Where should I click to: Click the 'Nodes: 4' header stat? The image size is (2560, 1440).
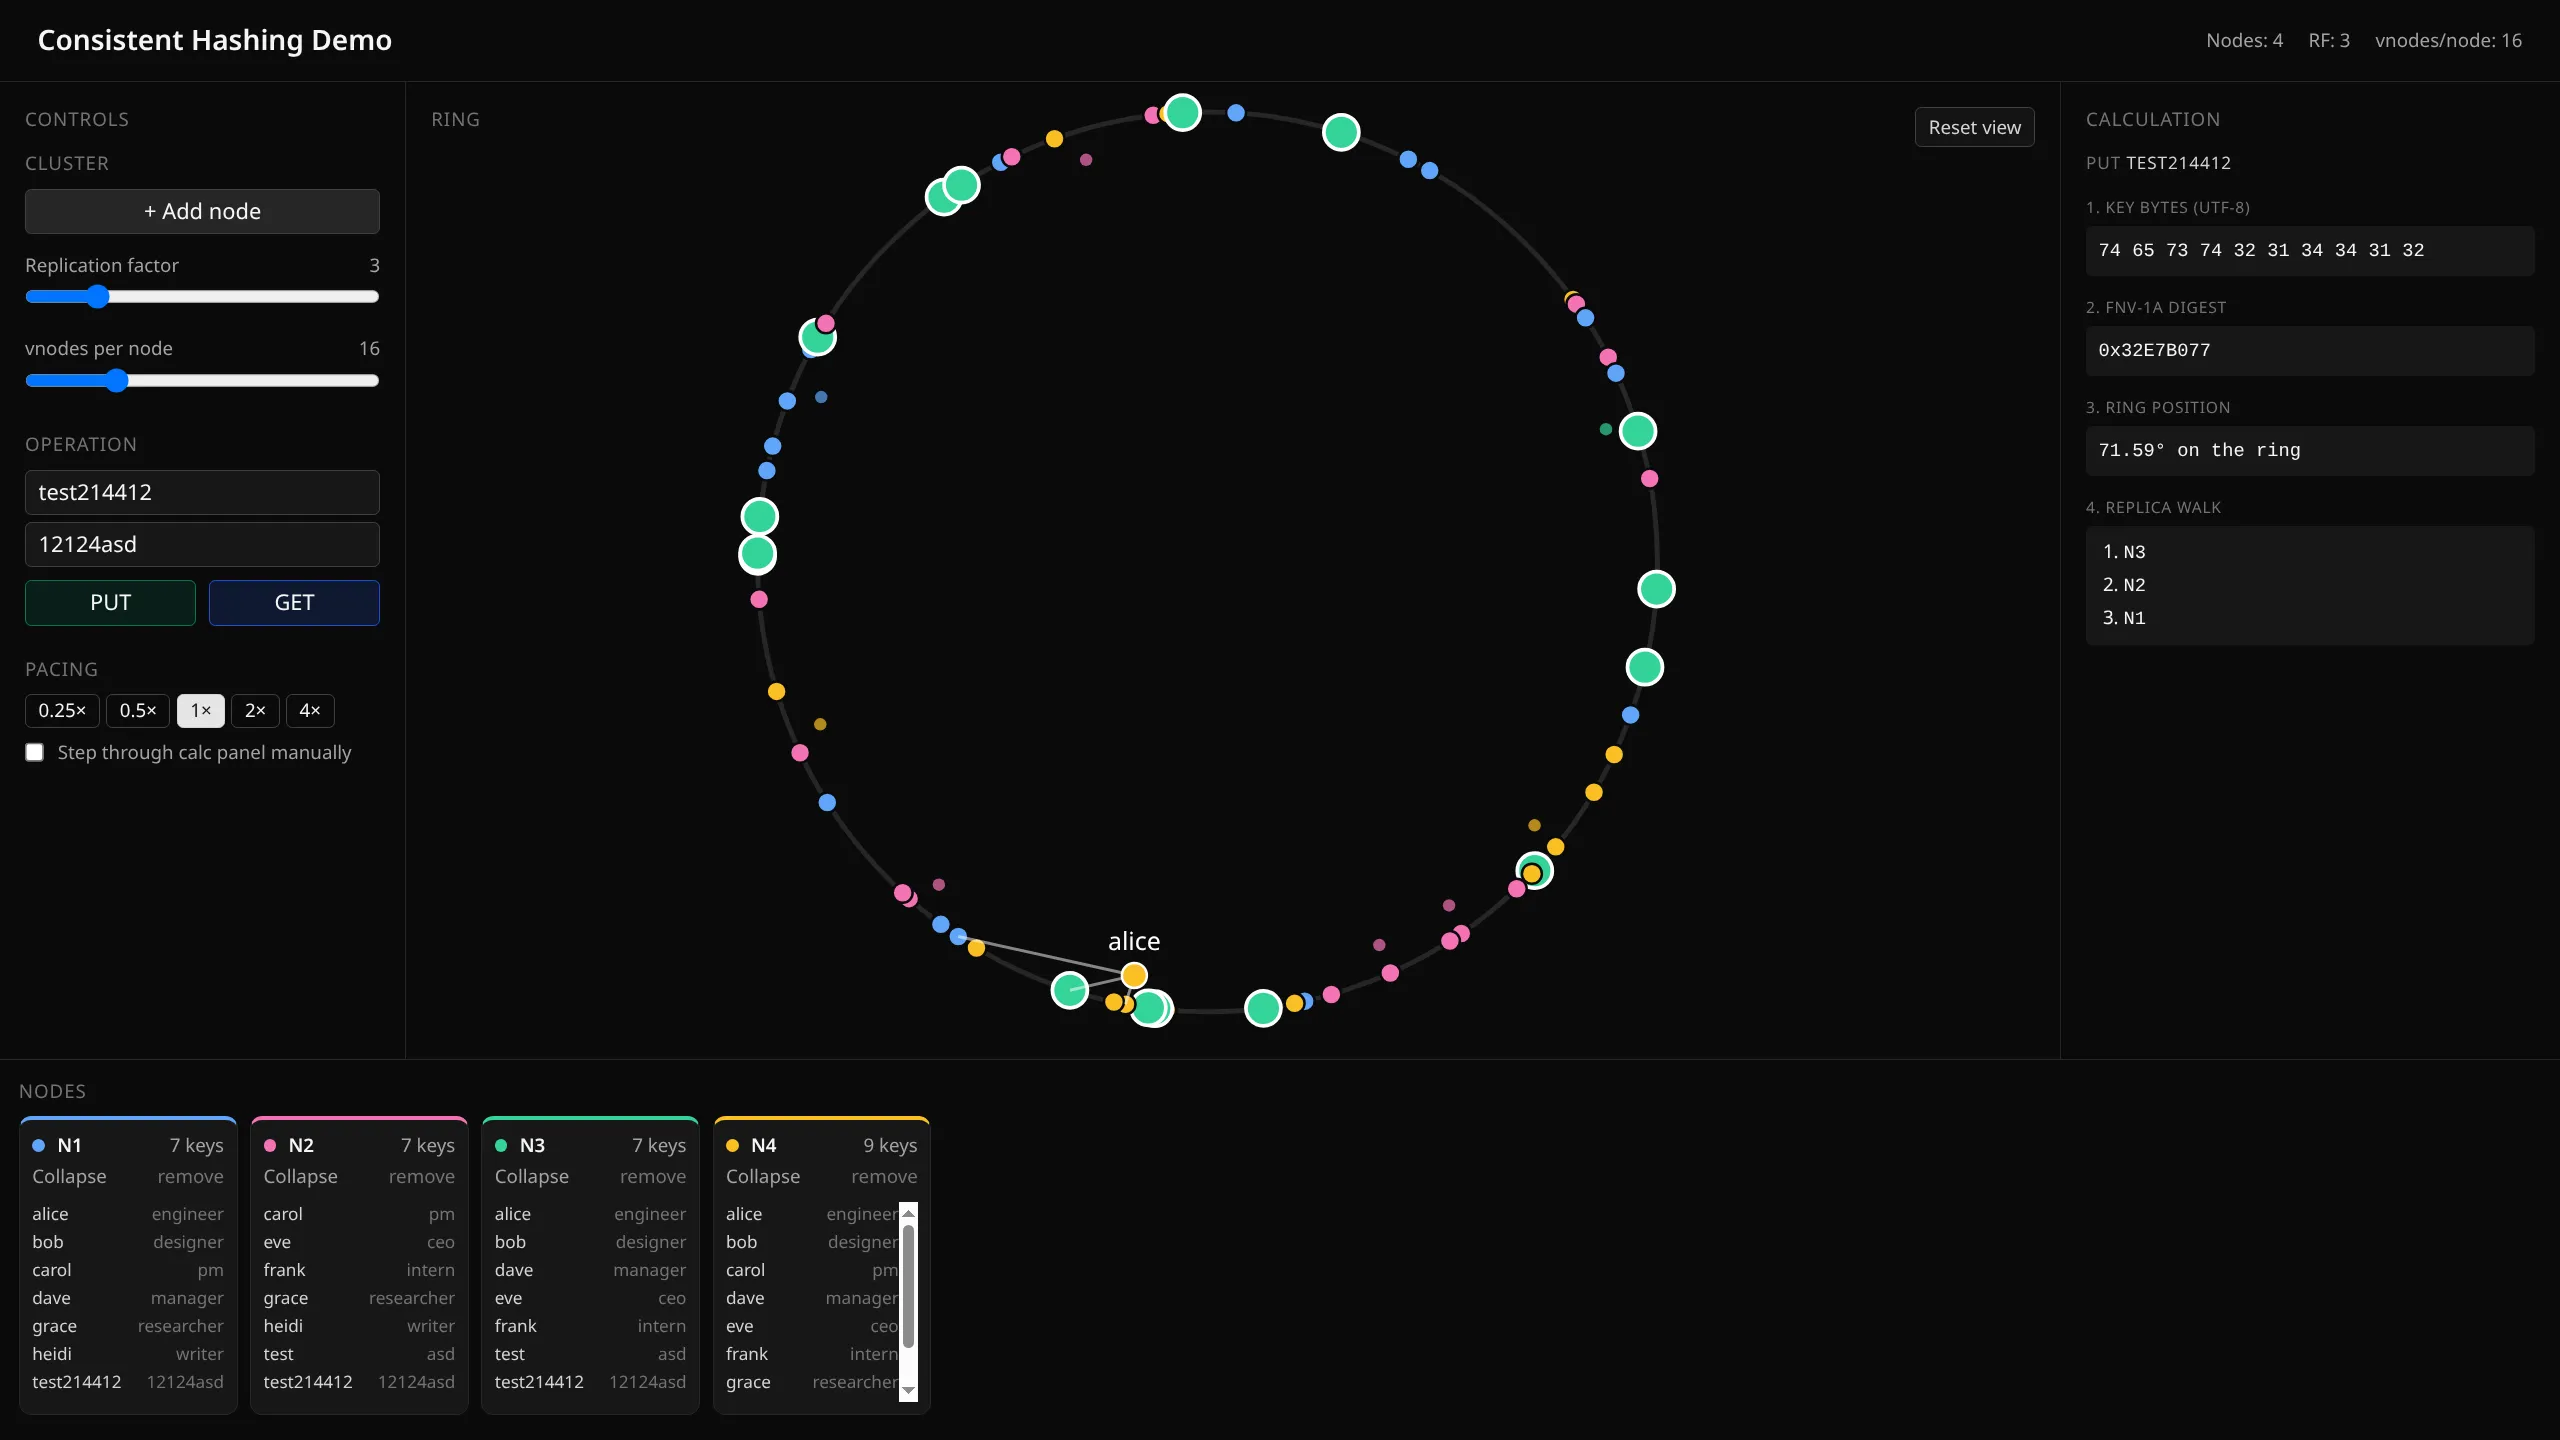(2244, 40)
